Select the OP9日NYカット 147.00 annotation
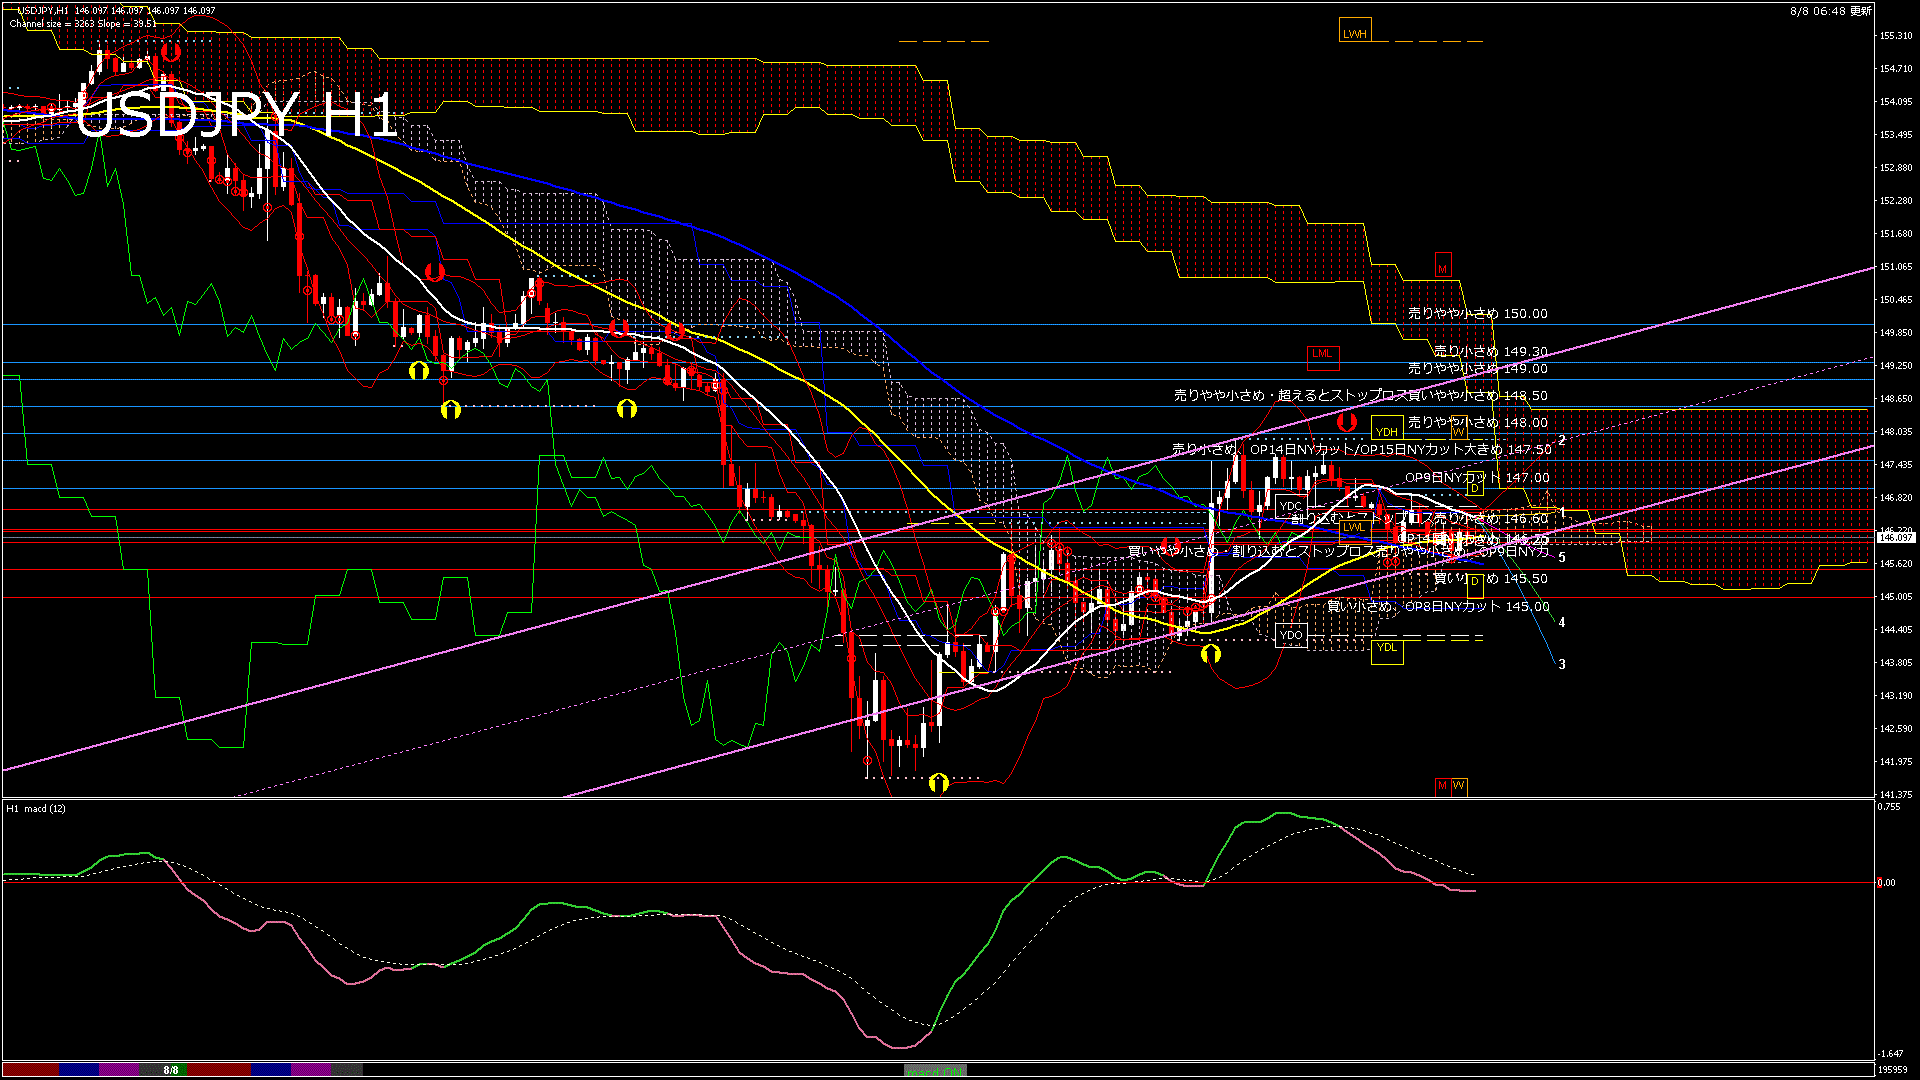The height and width of the screenshot is (1080, 1920). (1477, 477)
